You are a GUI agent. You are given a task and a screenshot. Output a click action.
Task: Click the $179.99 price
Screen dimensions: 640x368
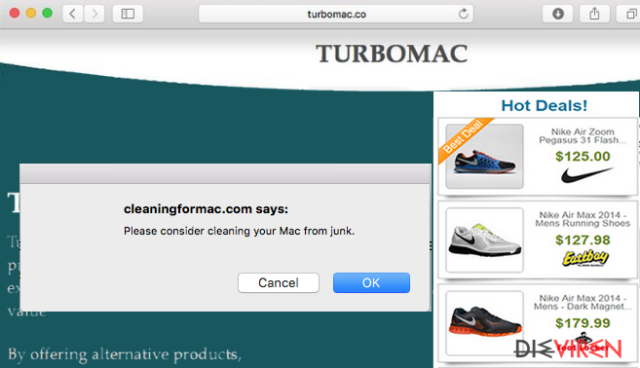(x=582, y=323)
